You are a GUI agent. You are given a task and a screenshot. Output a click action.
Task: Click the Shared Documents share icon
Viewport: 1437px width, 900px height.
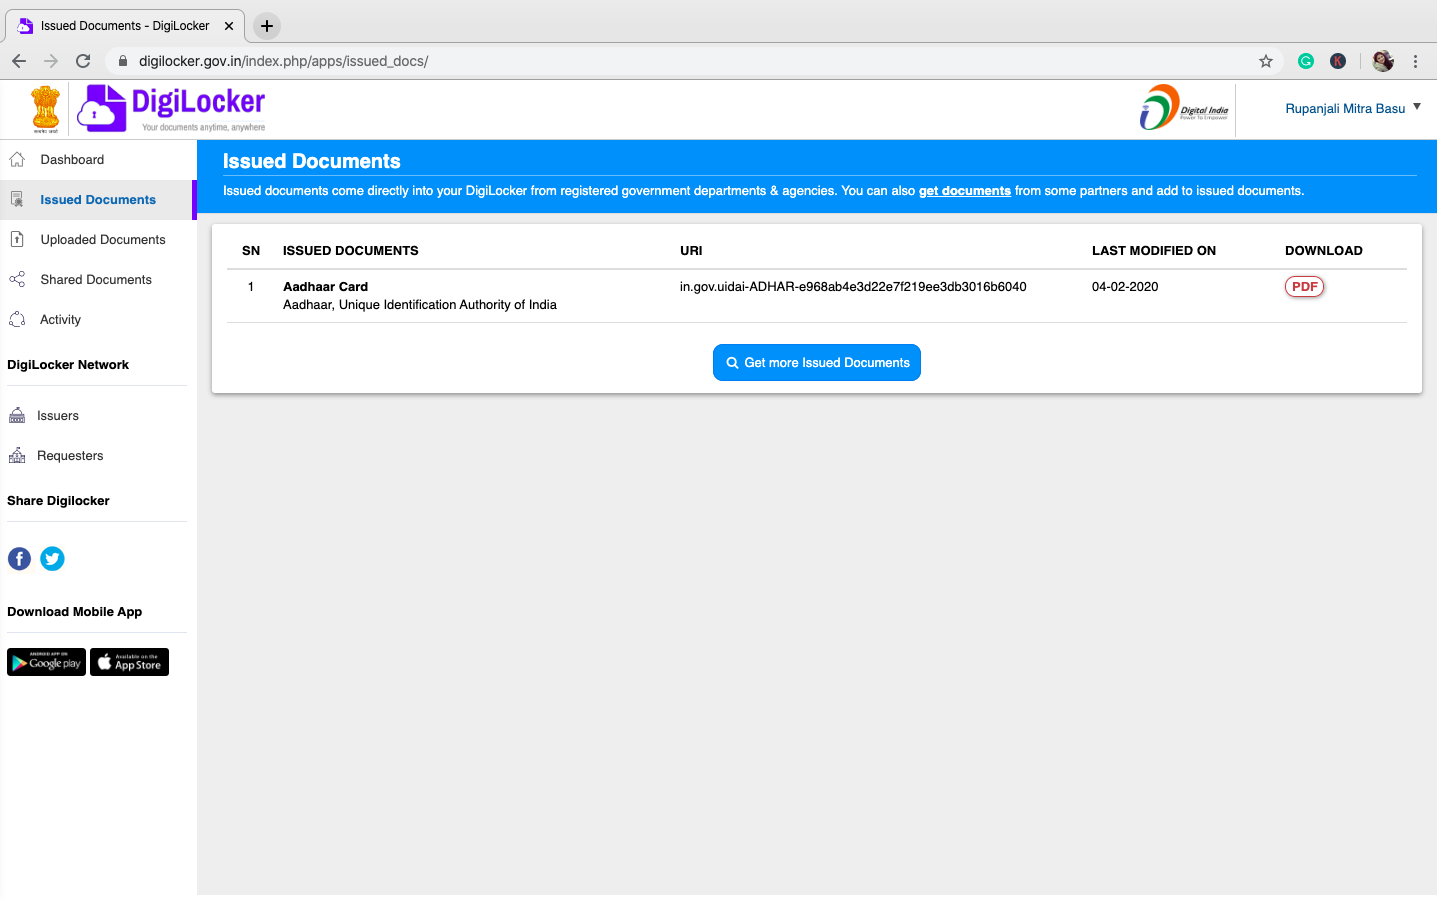17,280
